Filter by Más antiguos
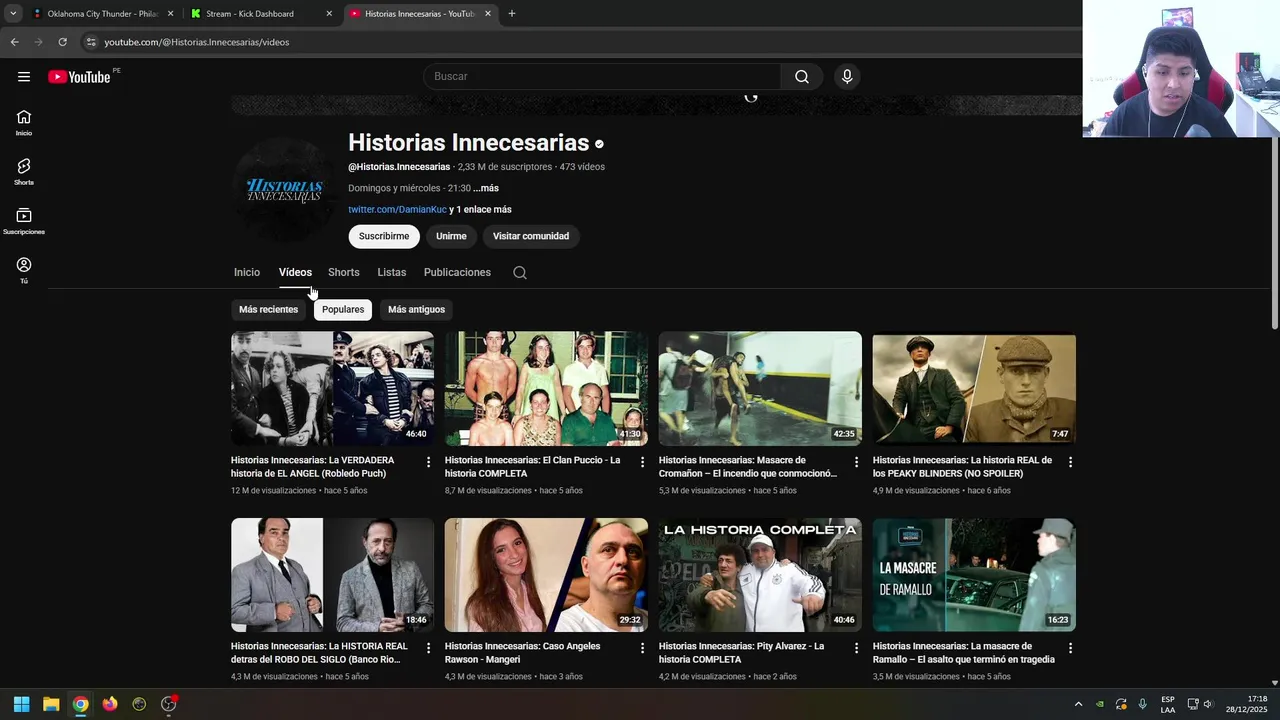 pos(416,309)
